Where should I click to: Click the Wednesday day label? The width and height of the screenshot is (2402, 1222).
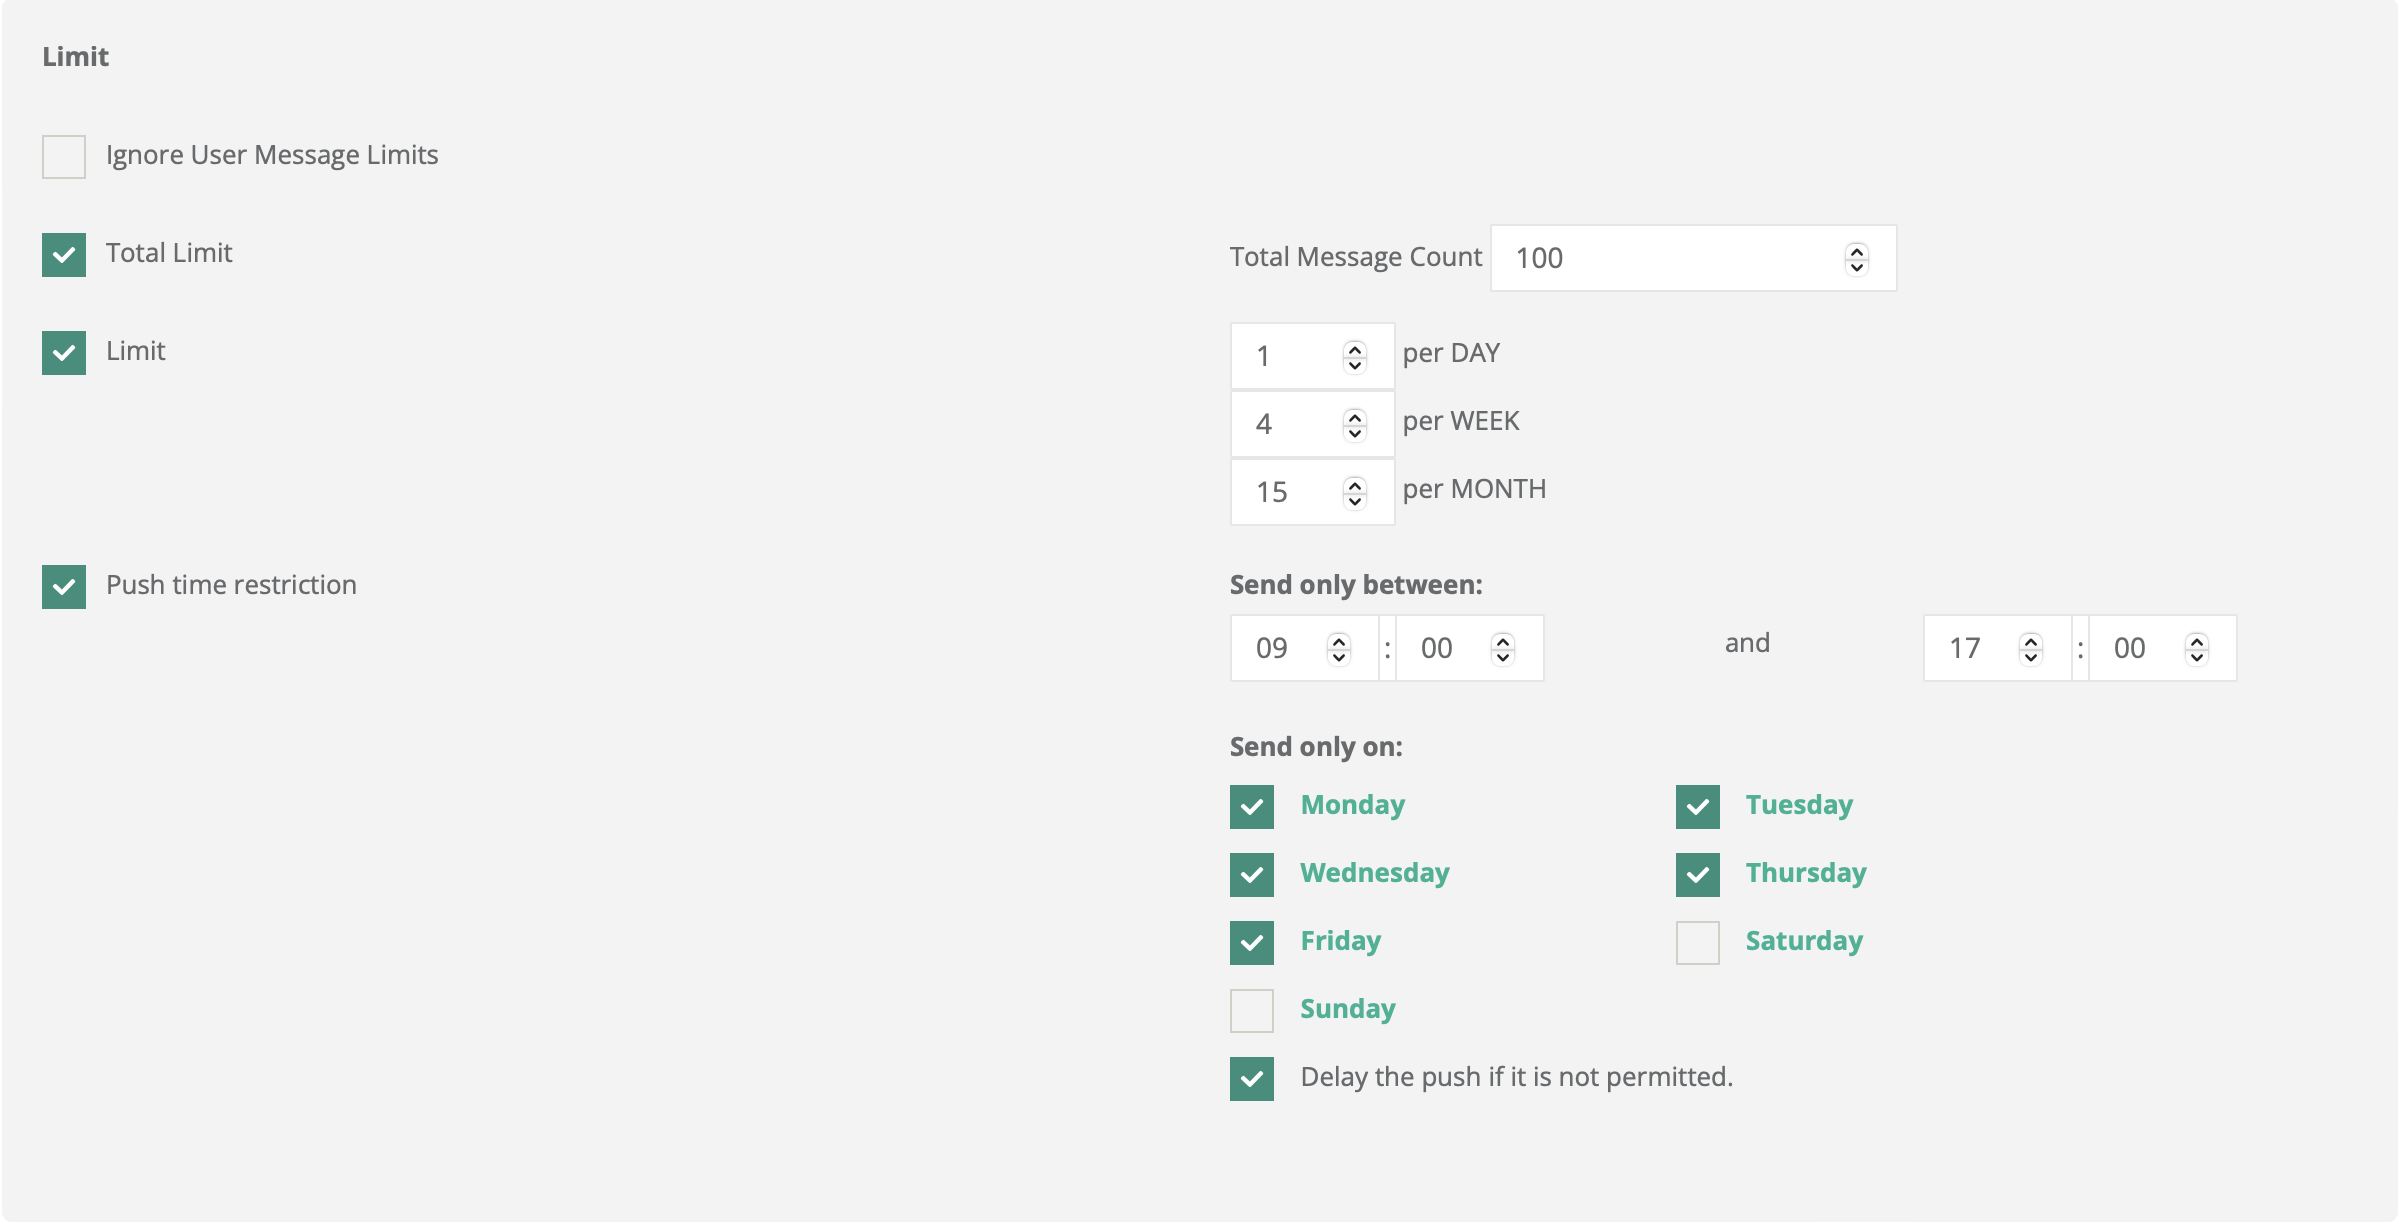1374,873
